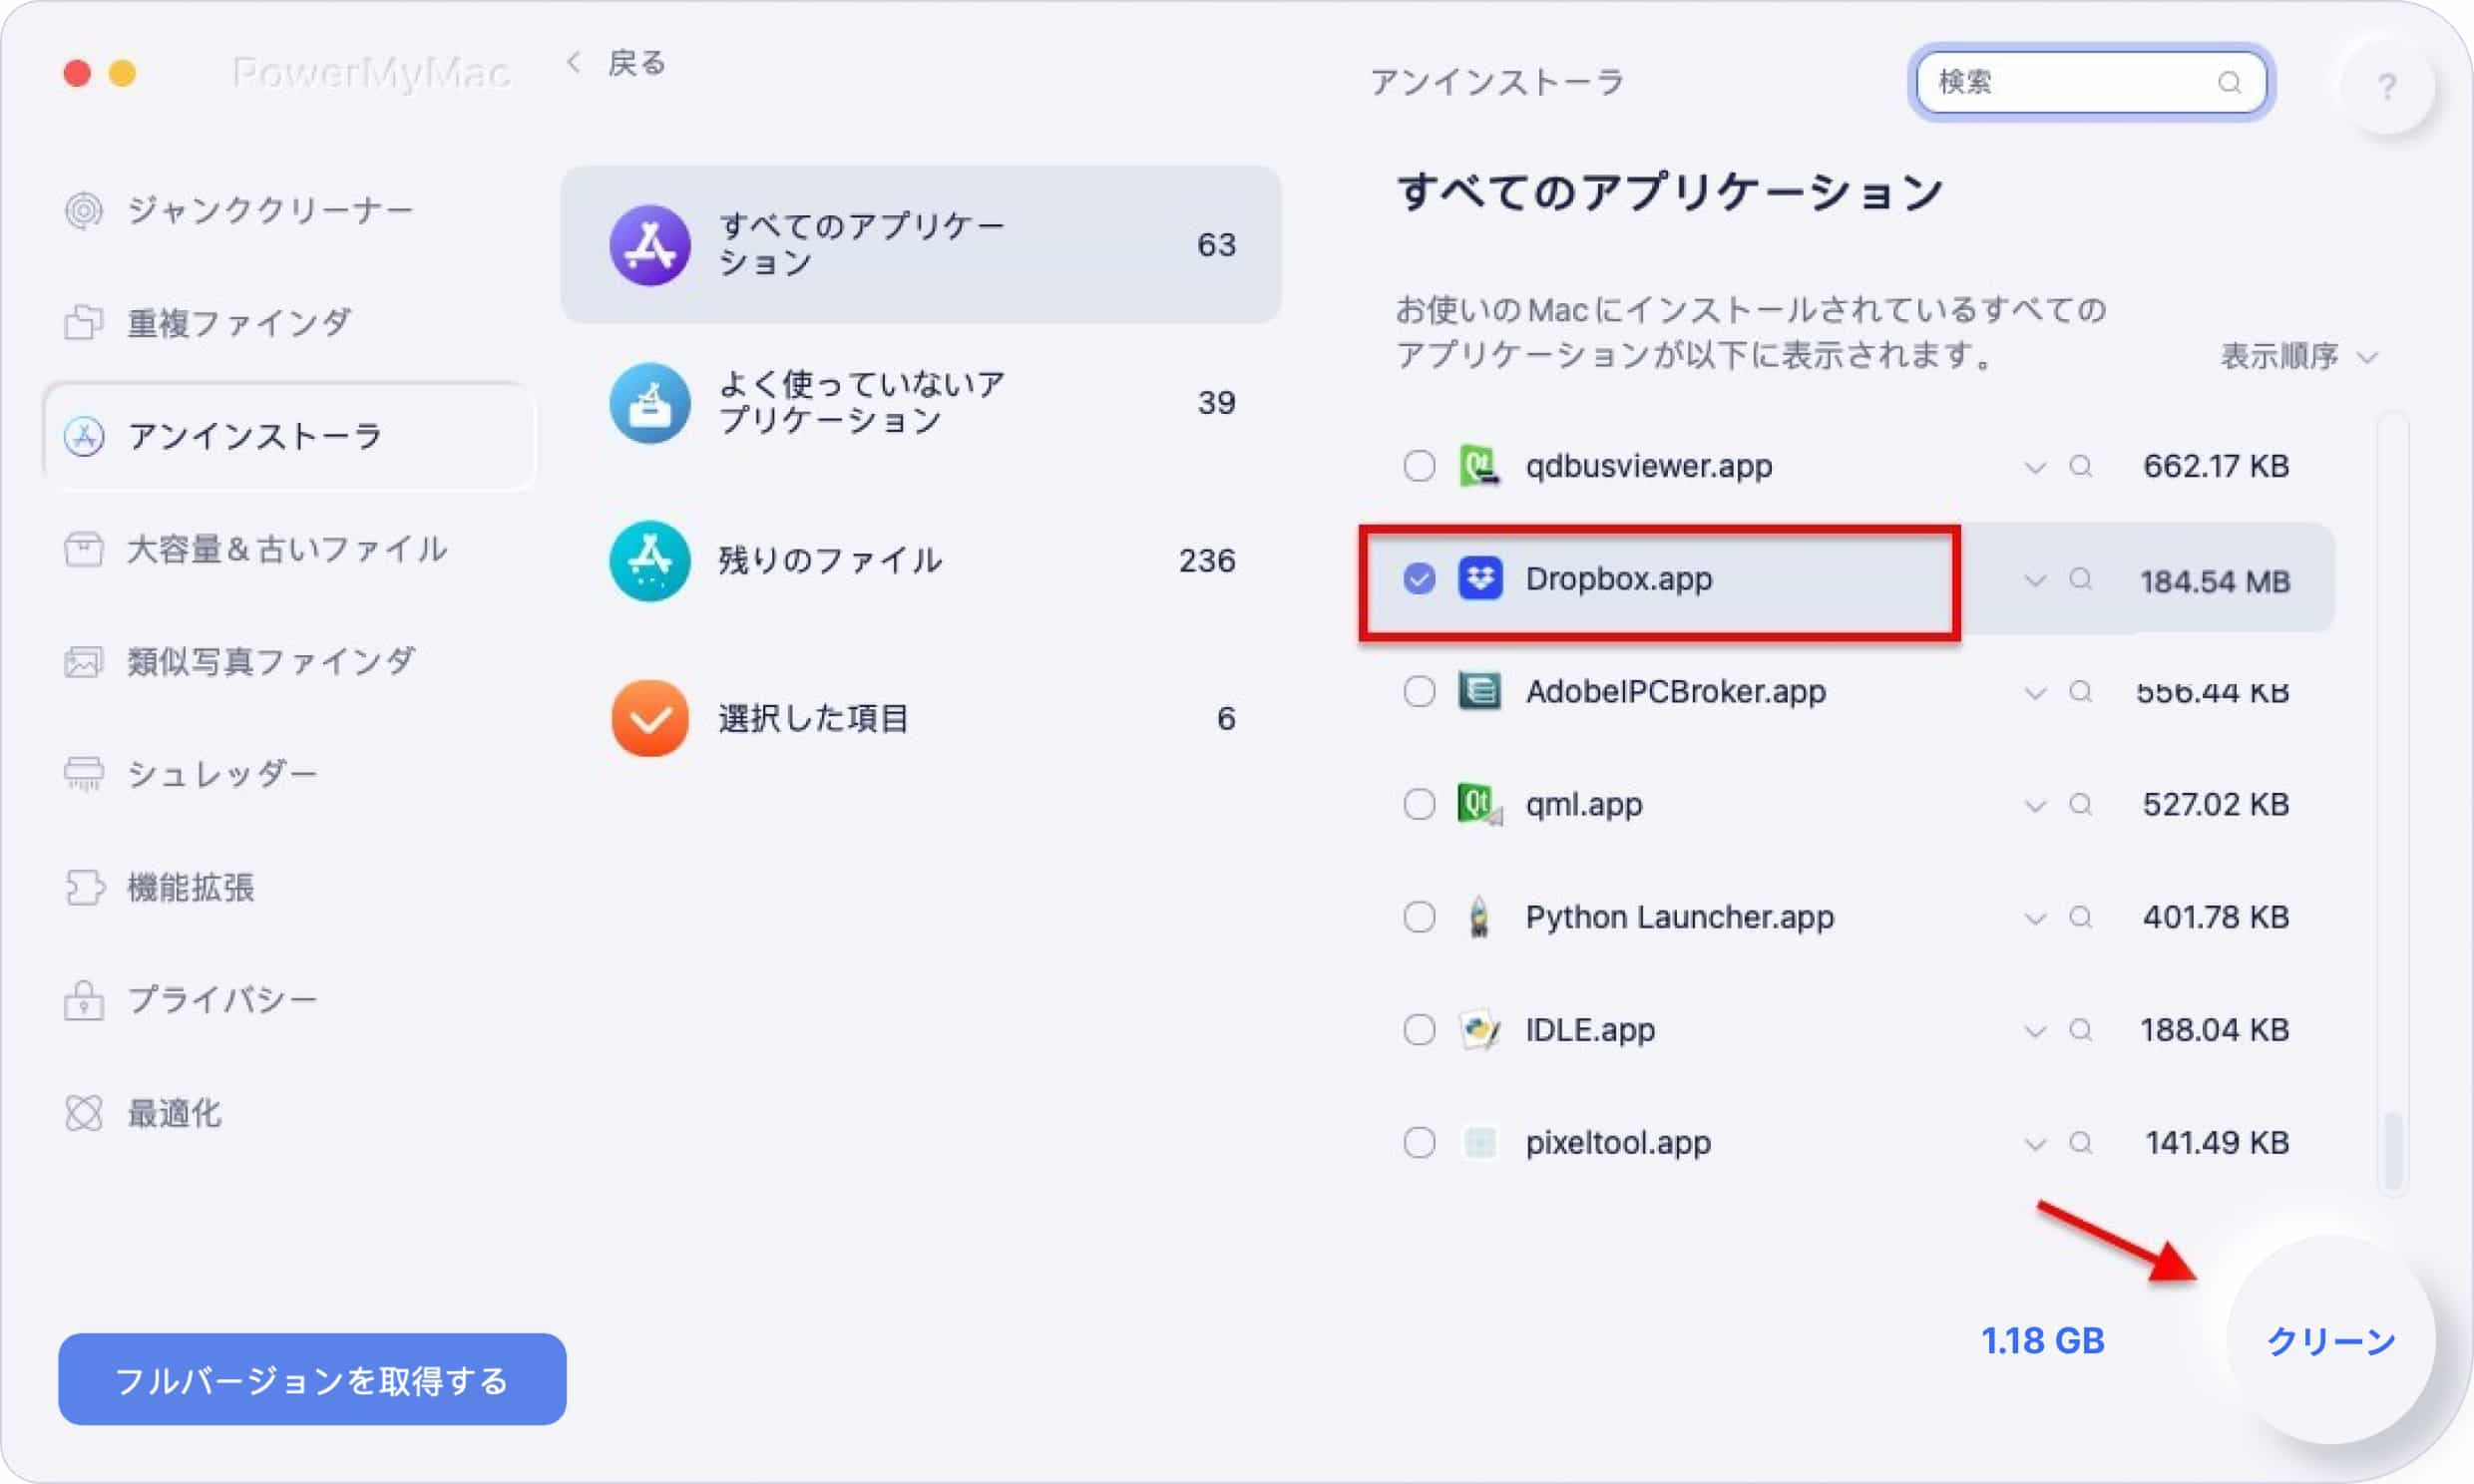Click the Python Launcher.app file name
This screenshot has height=1484, width=2474.
(1680, 917)
